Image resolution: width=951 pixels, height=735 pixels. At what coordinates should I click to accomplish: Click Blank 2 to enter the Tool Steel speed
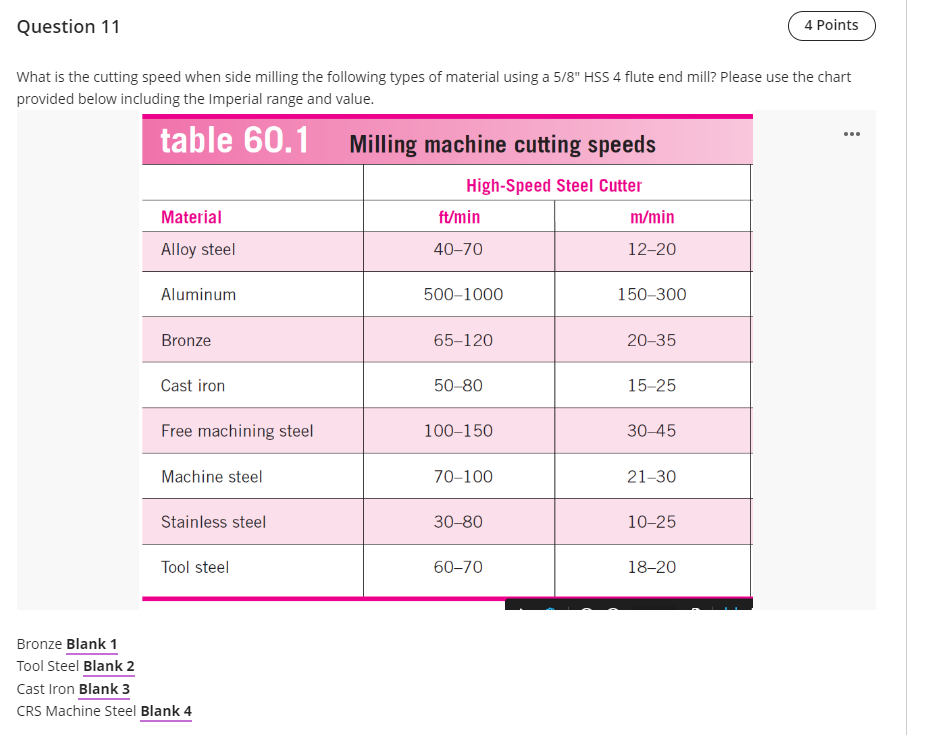(x=108, y=666)
